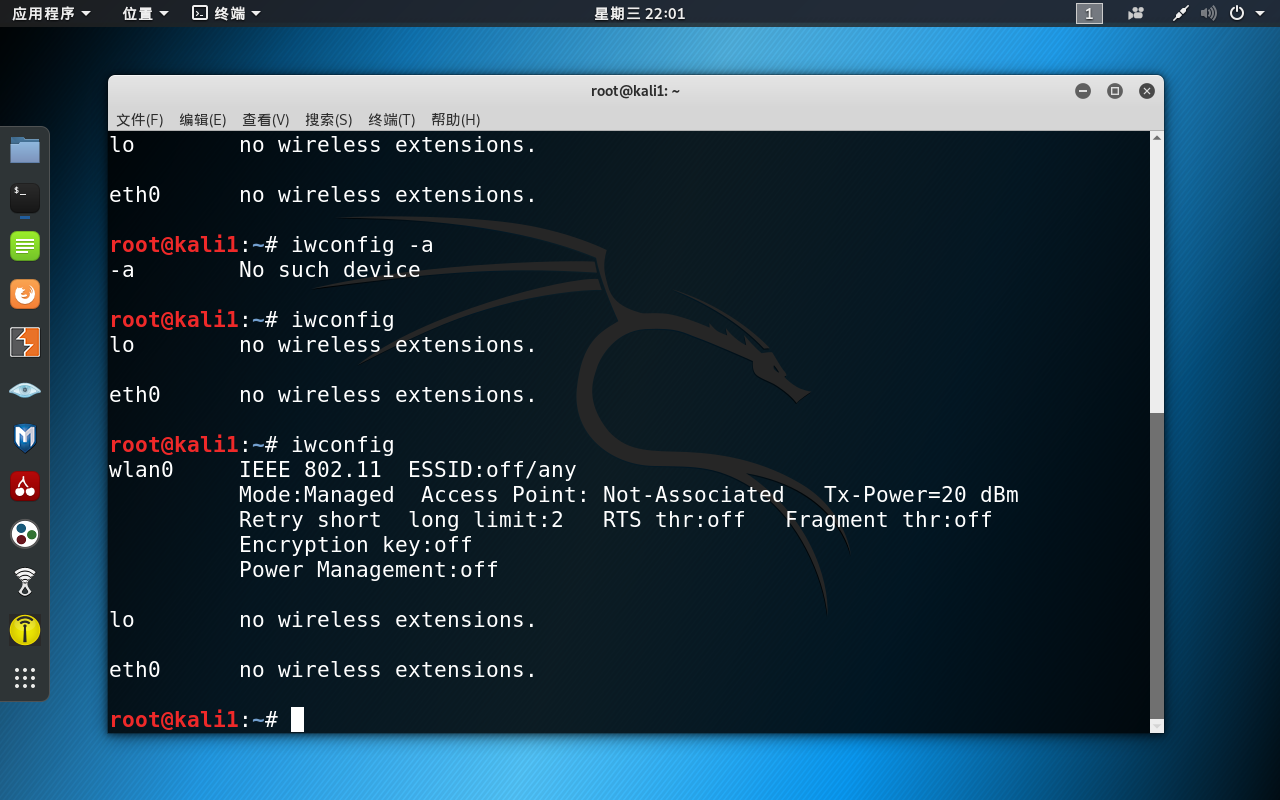Click the text Fragment thr:off
Screen dimensions: 1280x800
[889, 520]
